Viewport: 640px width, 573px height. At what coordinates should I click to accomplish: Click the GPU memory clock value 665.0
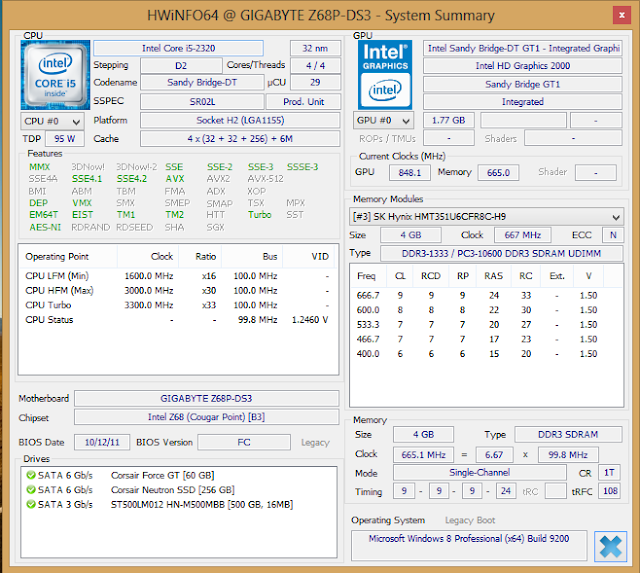tap(498, 173)
